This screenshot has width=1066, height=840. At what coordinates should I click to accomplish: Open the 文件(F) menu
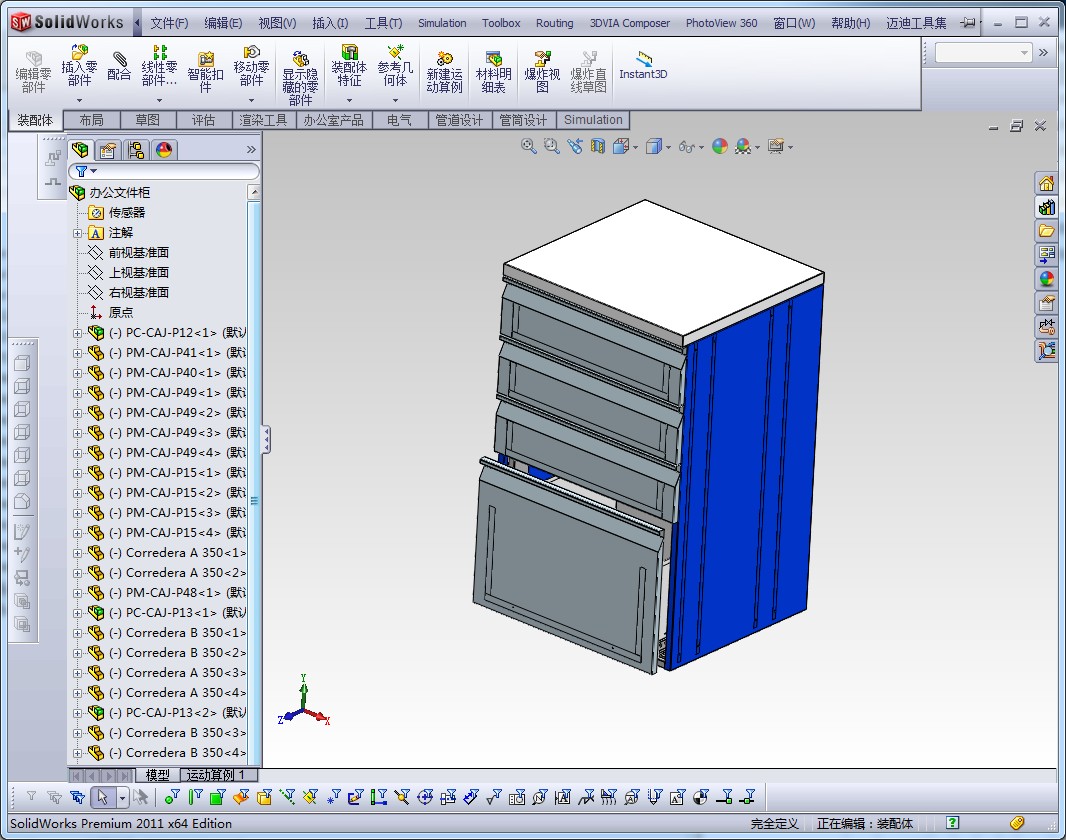(x=169, y=23)
